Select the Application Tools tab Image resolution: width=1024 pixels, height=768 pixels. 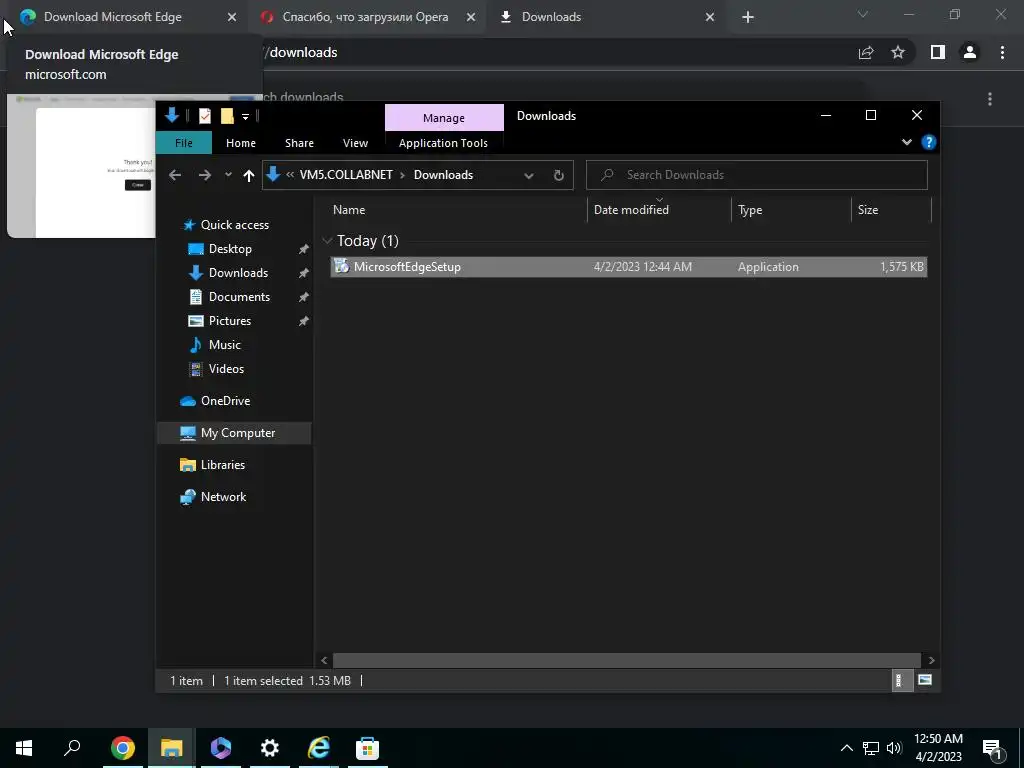pyautogui.click(x=443, y=142)
